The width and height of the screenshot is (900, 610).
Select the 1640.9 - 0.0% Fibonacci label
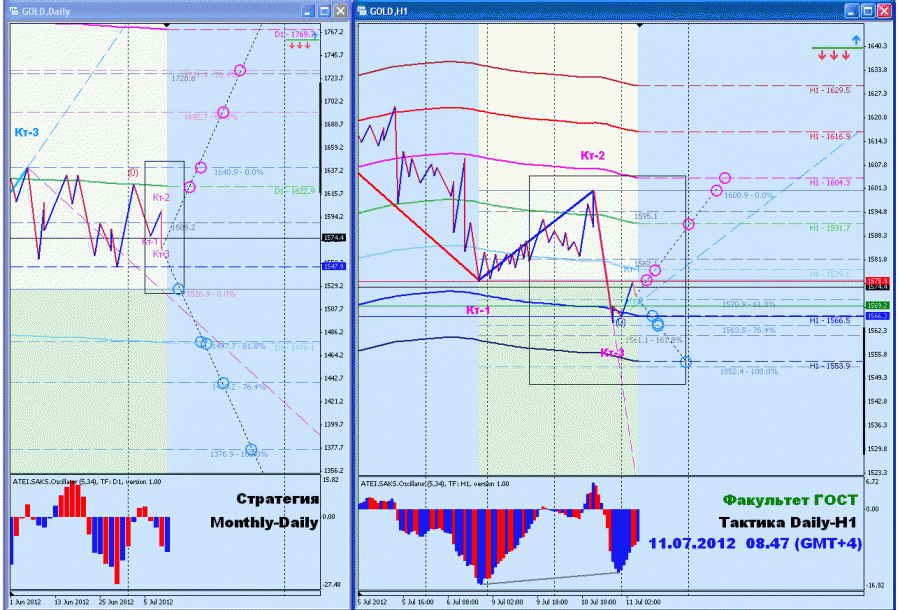[239, 172]
